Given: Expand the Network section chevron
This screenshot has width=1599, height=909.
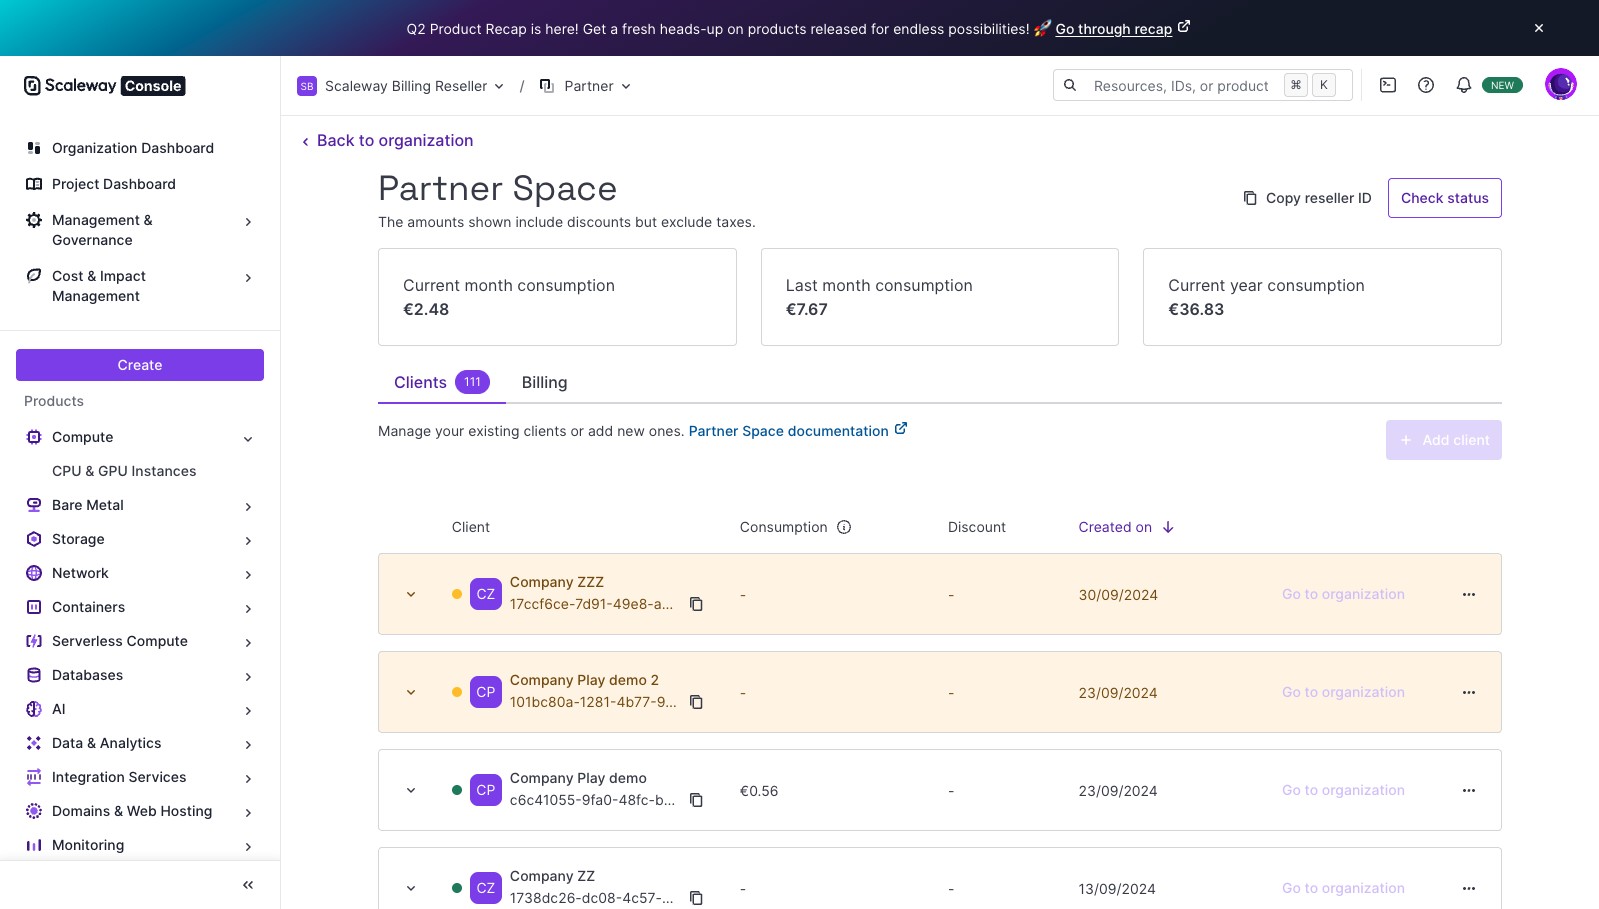Looking at the screenshot, I should [248, 575].
